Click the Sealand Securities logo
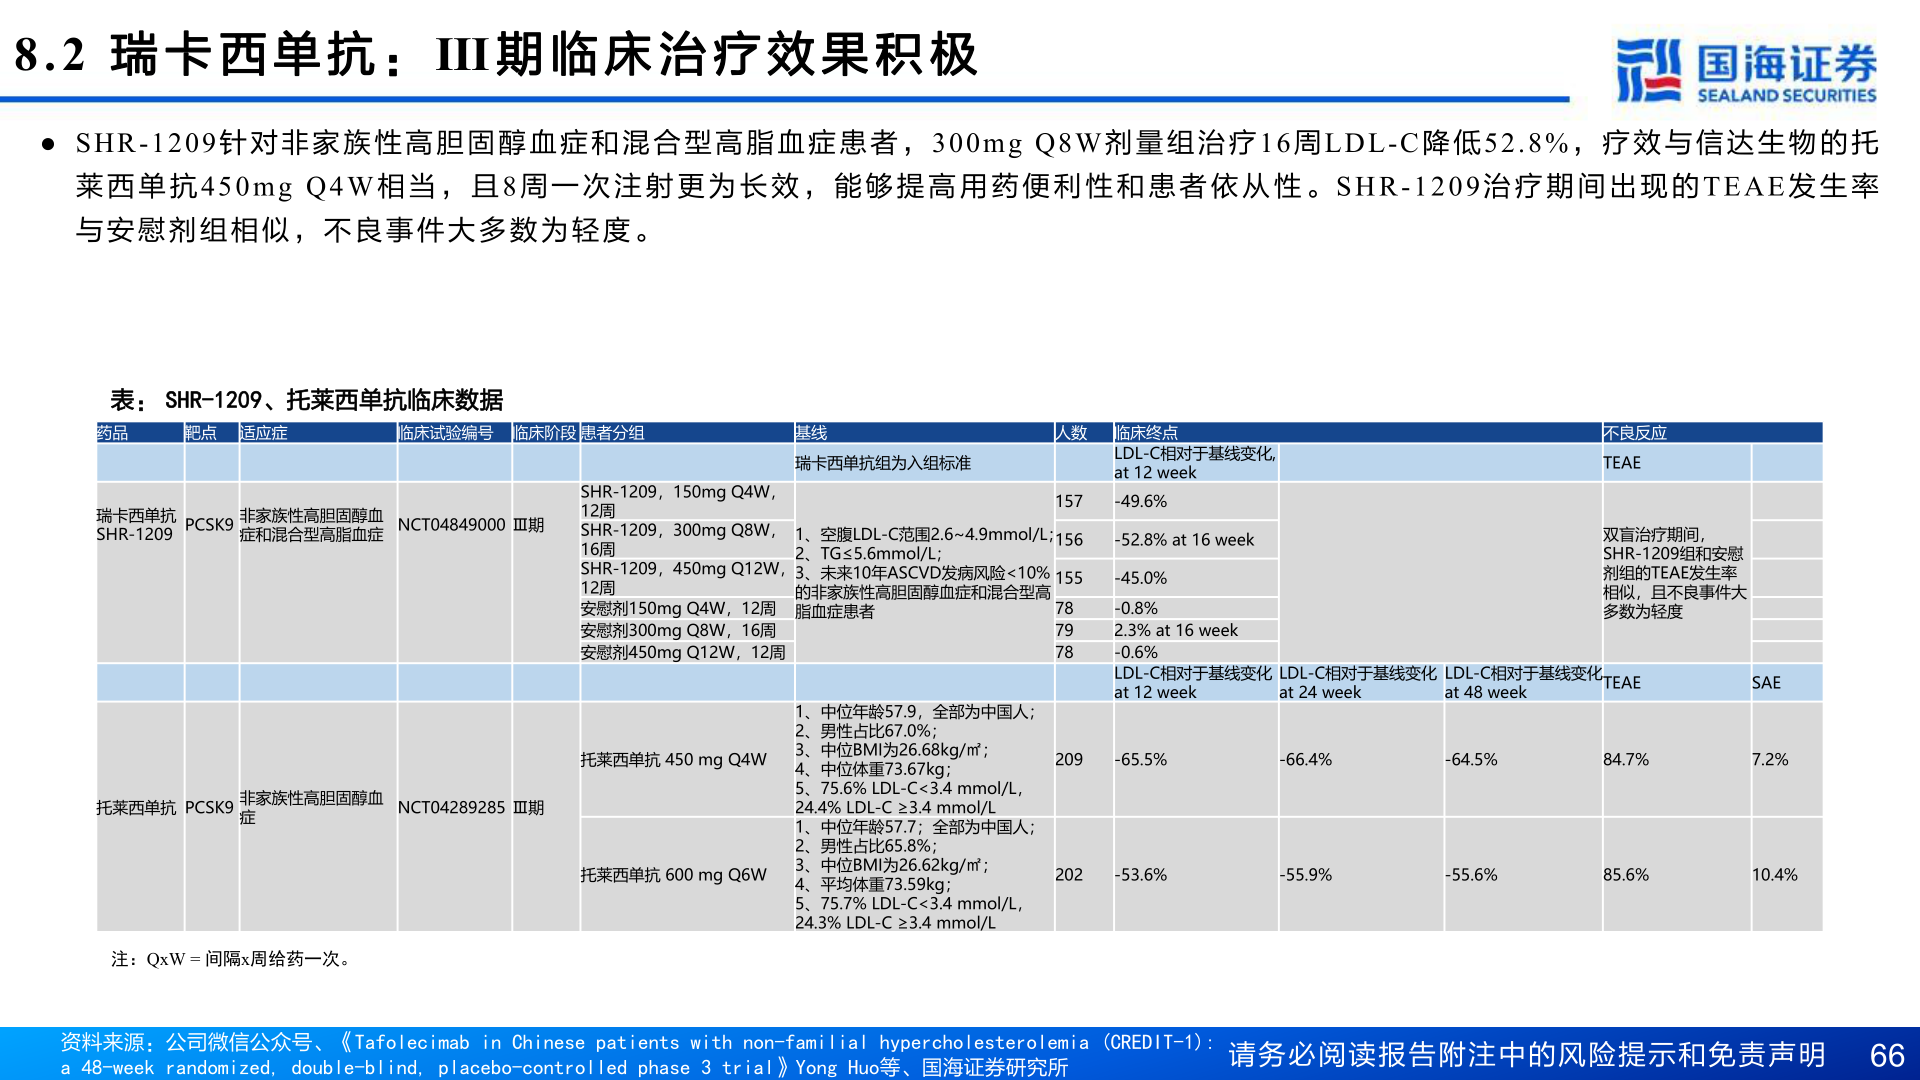The height and width of the screenshot is (1080, 1920). (x=1746, y=70)
